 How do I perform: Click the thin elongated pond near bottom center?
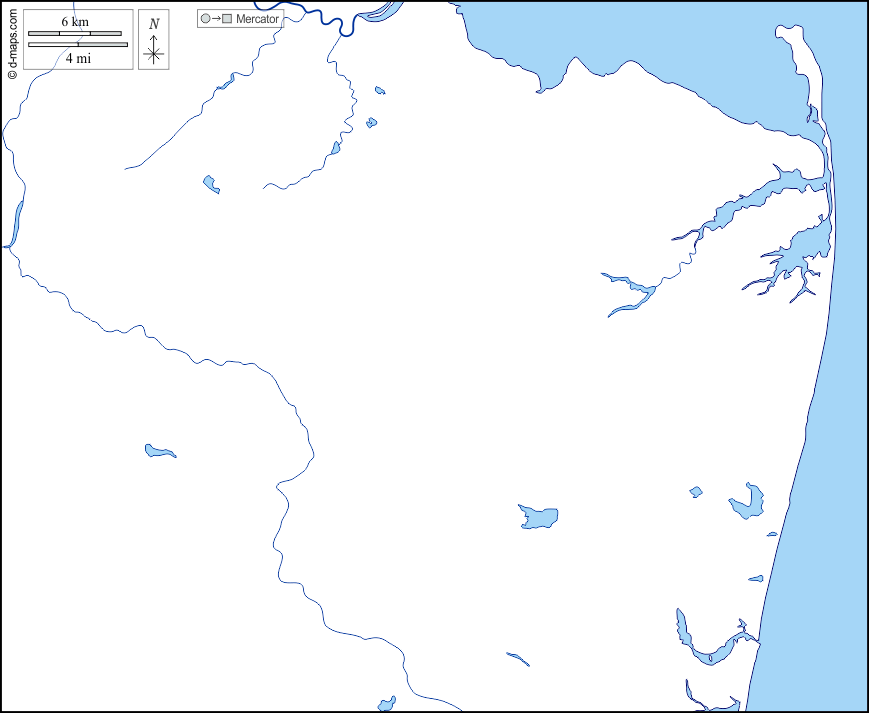(518, 659)
